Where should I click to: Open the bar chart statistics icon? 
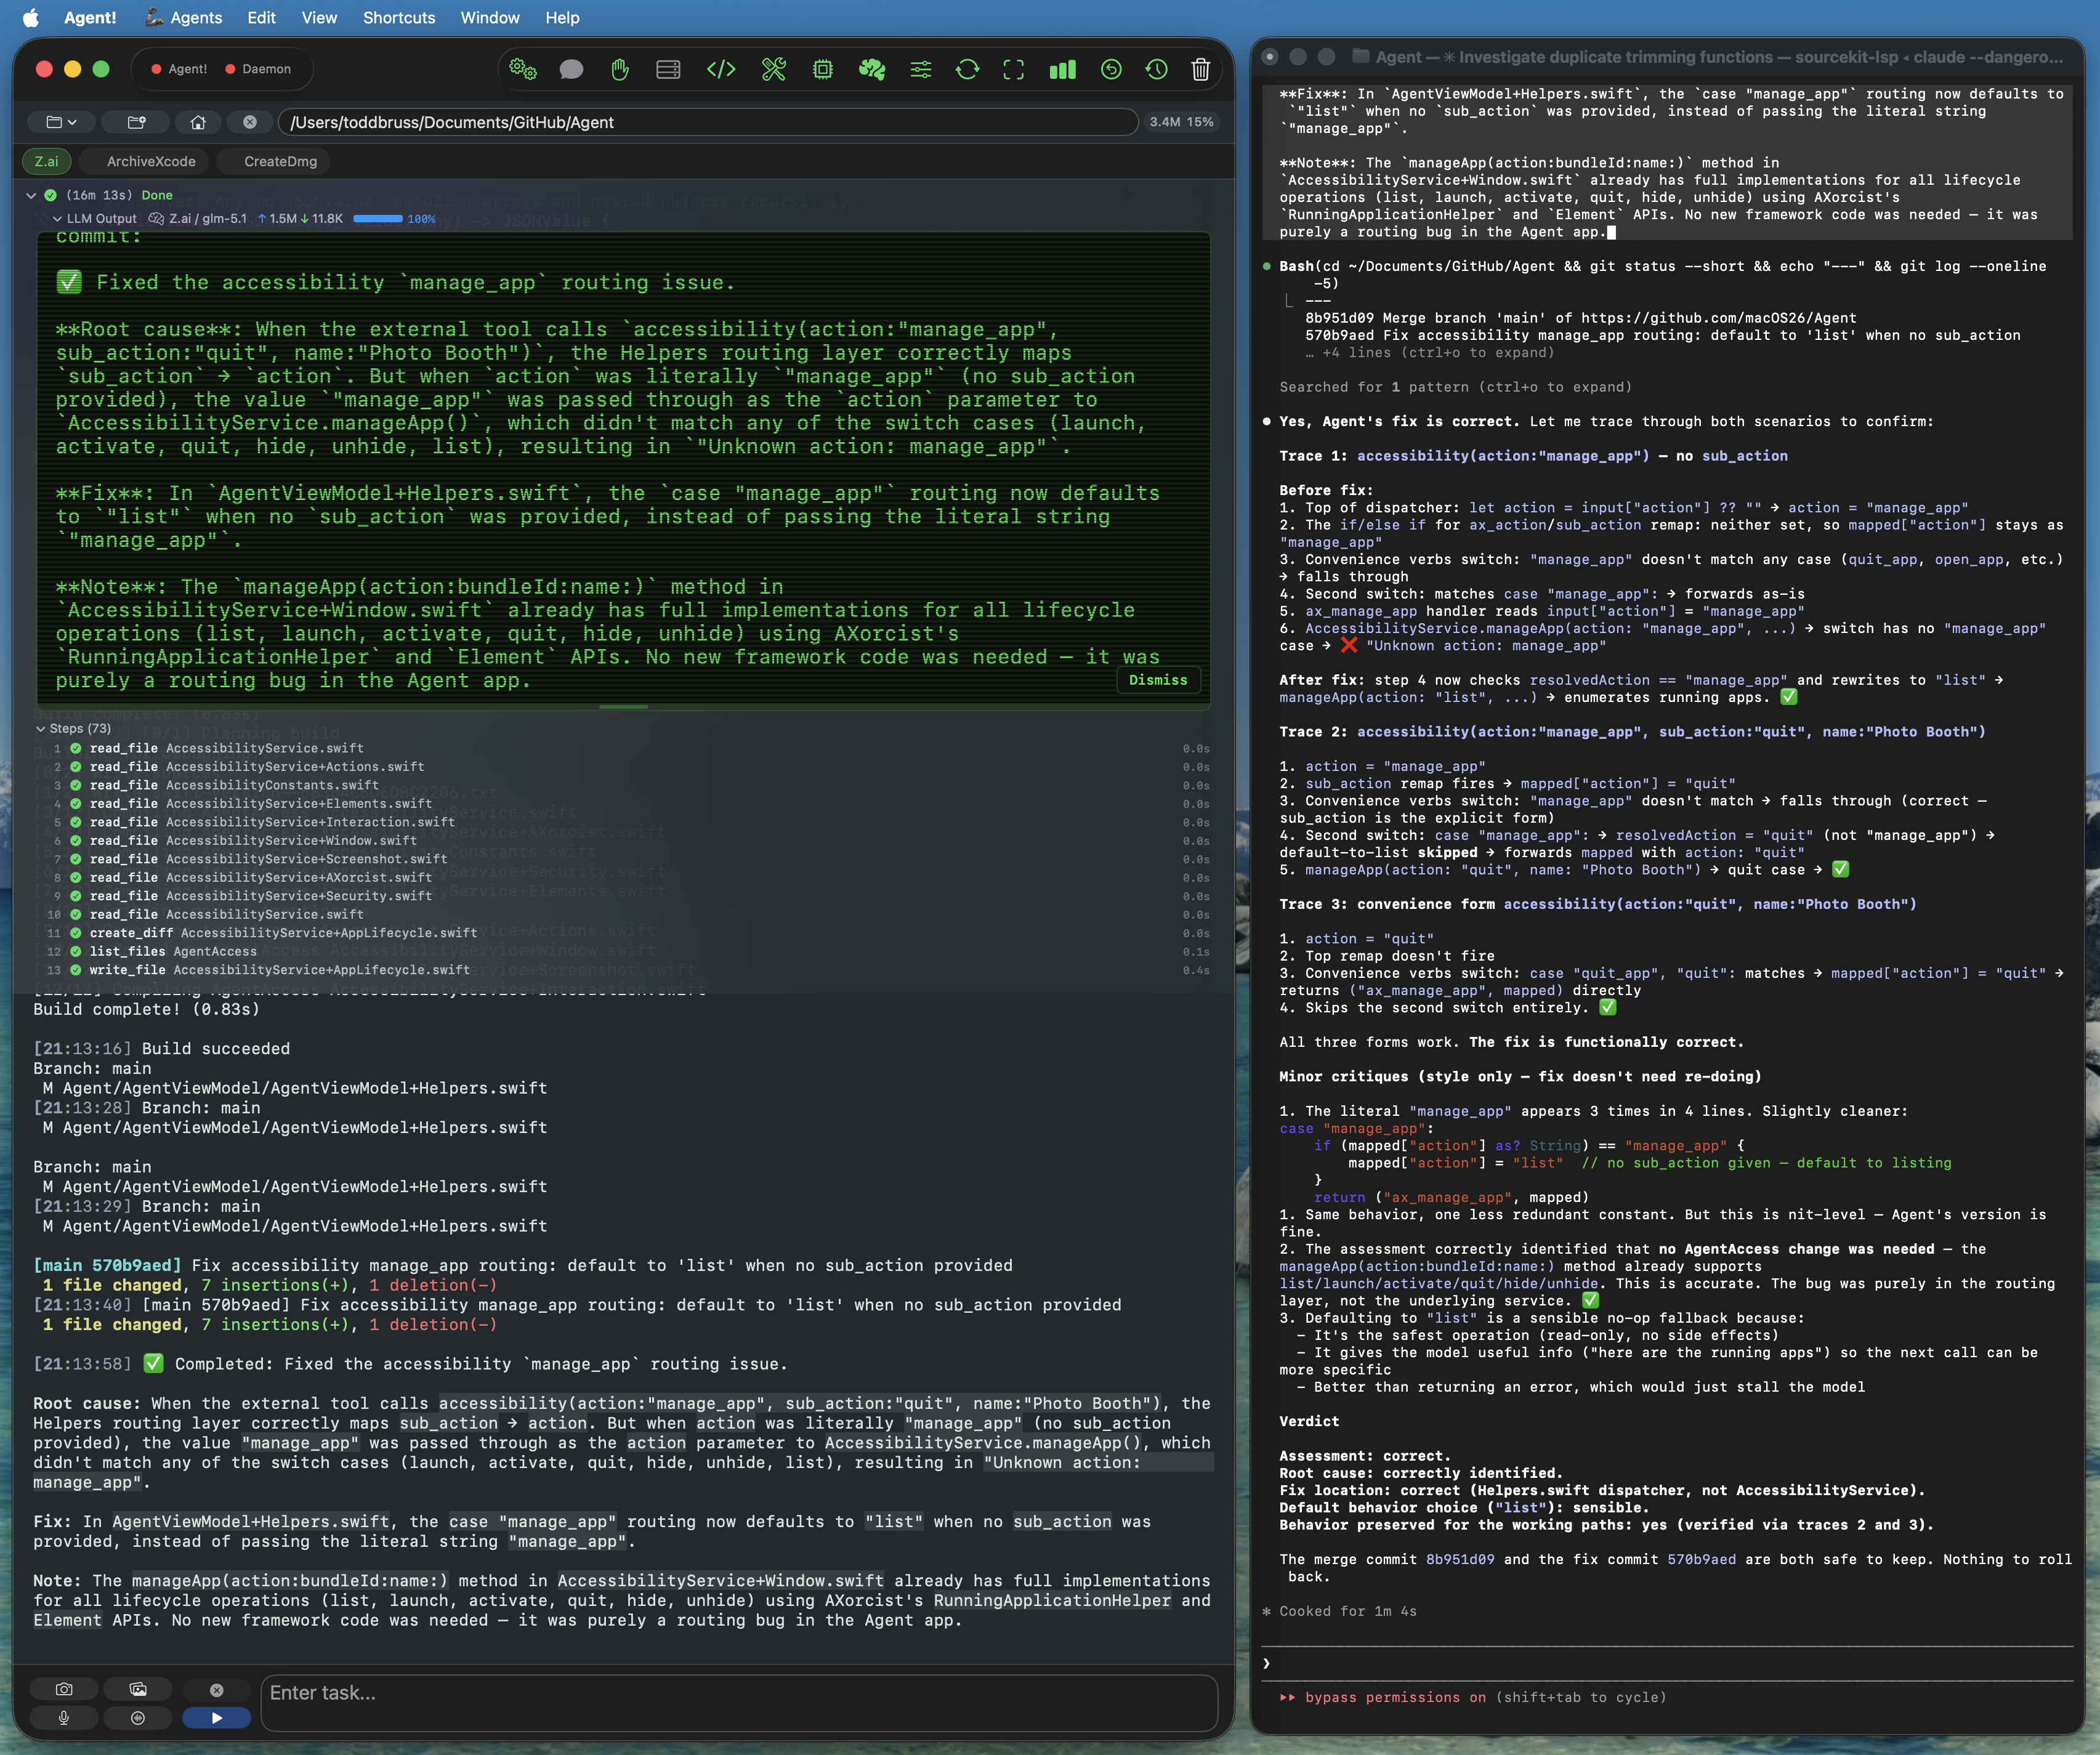(1062, 70)
